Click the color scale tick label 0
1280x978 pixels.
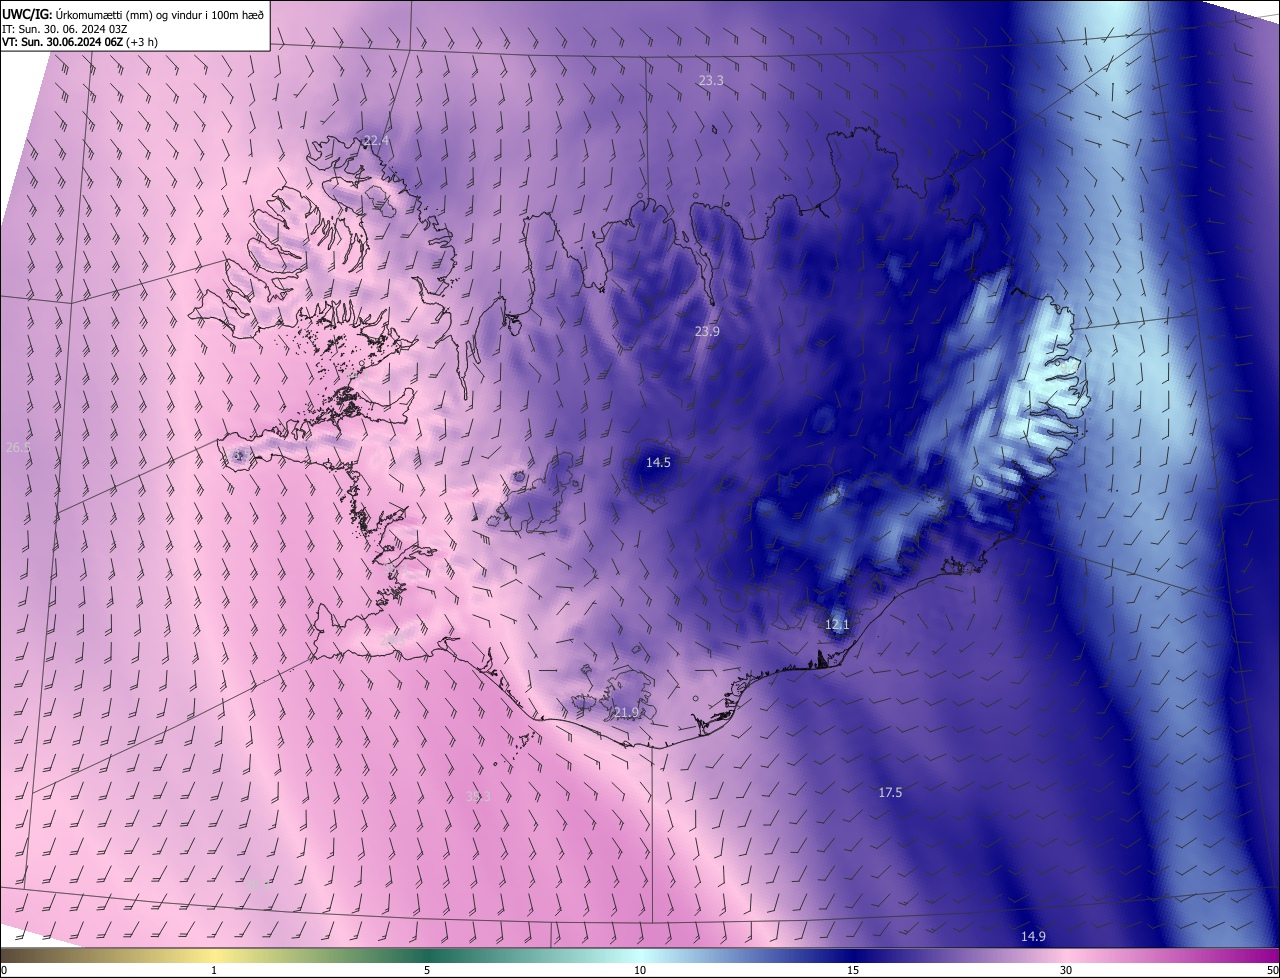[4, 970]
